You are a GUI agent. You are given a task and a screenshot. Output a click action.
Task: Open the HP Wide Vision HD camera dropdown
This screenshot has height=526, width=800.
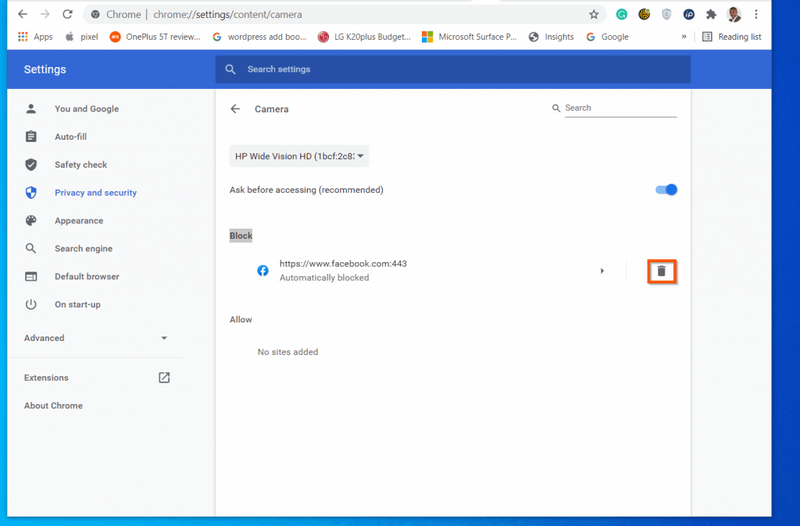[x=299, y=156]
